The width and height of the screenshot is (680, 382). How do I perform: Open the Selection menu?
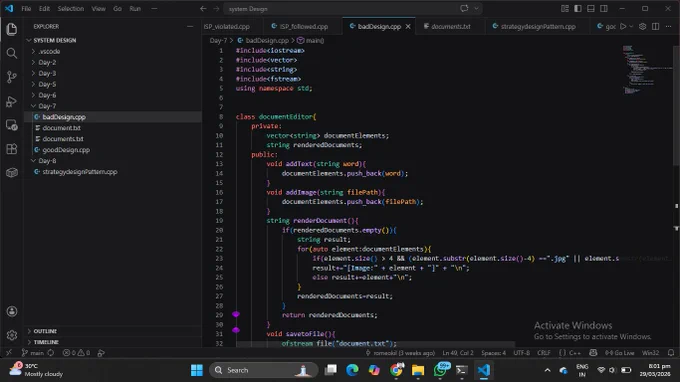coord(71,9)
